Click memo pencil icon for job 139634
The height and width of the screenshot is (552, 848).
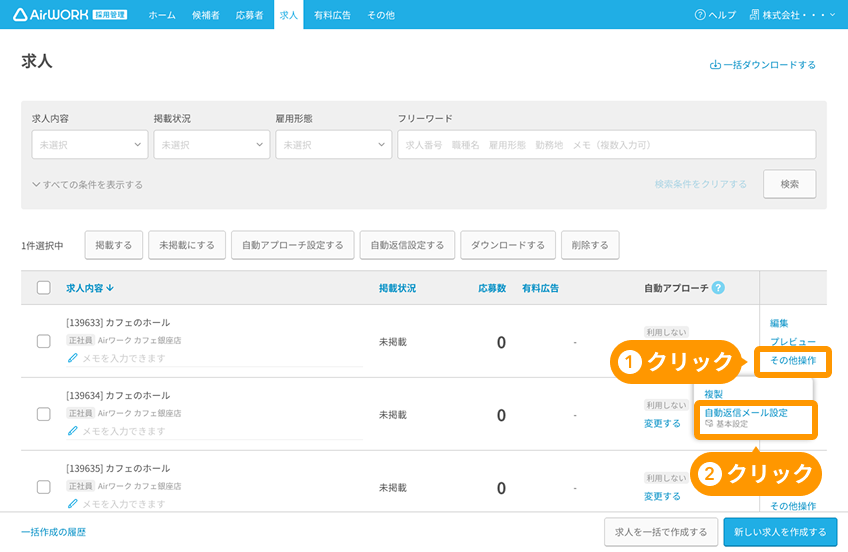pos(72,431)
